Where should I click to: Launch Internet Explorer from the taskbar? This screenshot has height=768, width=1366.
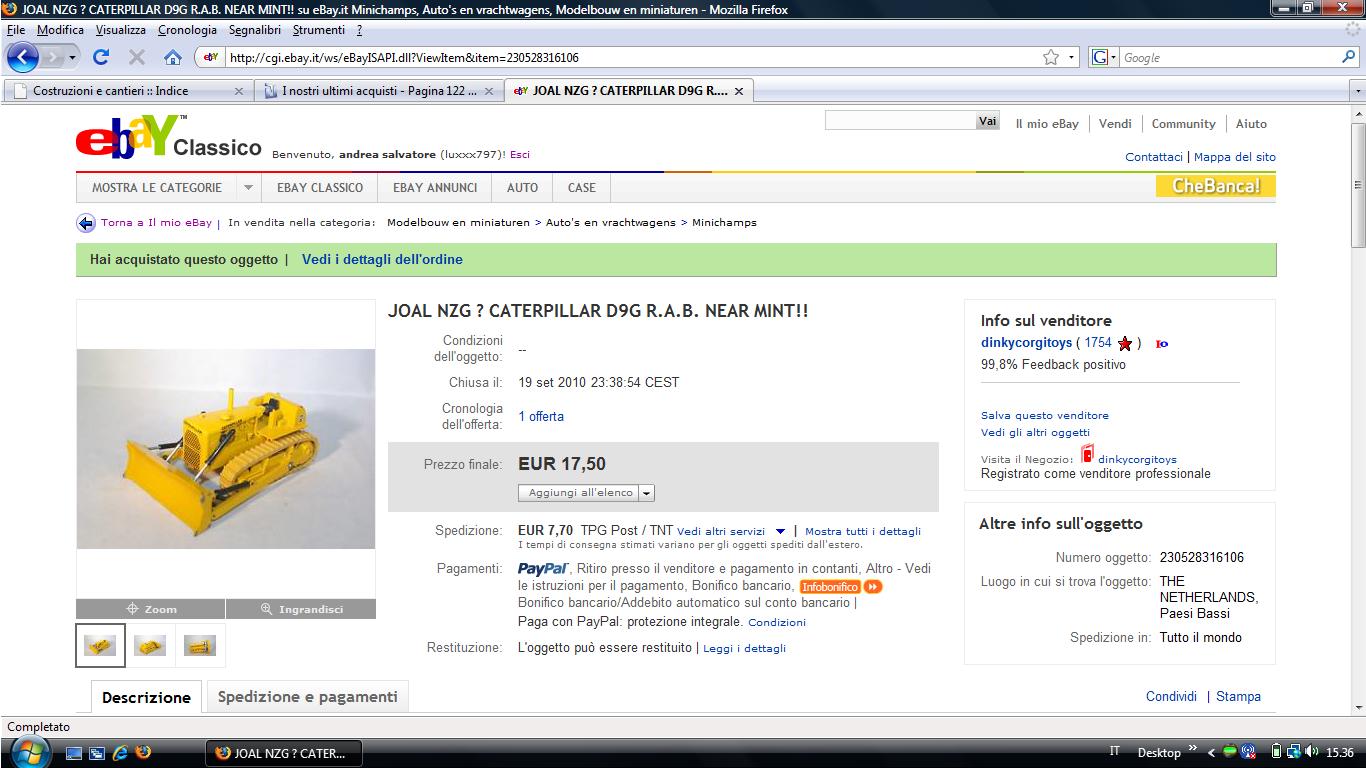point(120,753)
